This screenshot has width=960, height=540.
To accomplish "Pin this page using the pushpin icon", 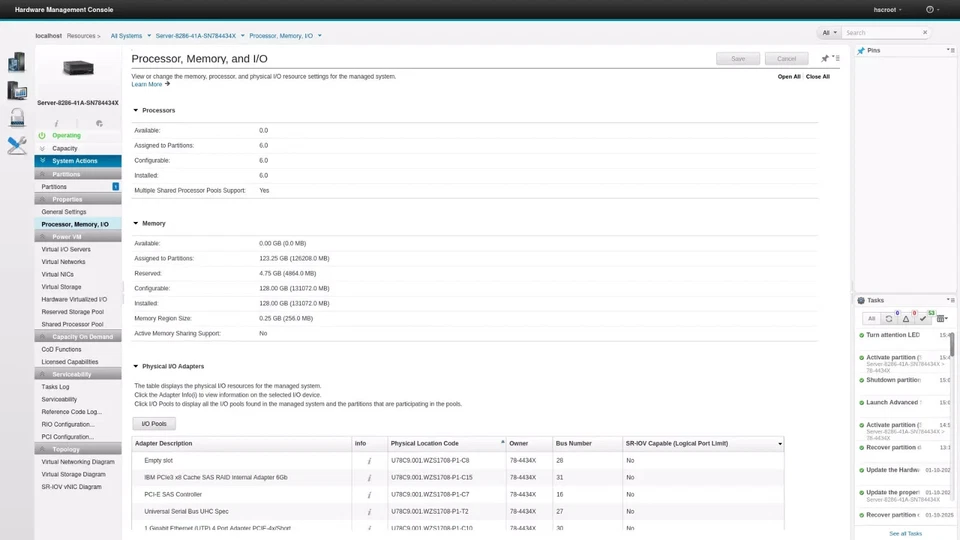I will (x=825, y=59).
